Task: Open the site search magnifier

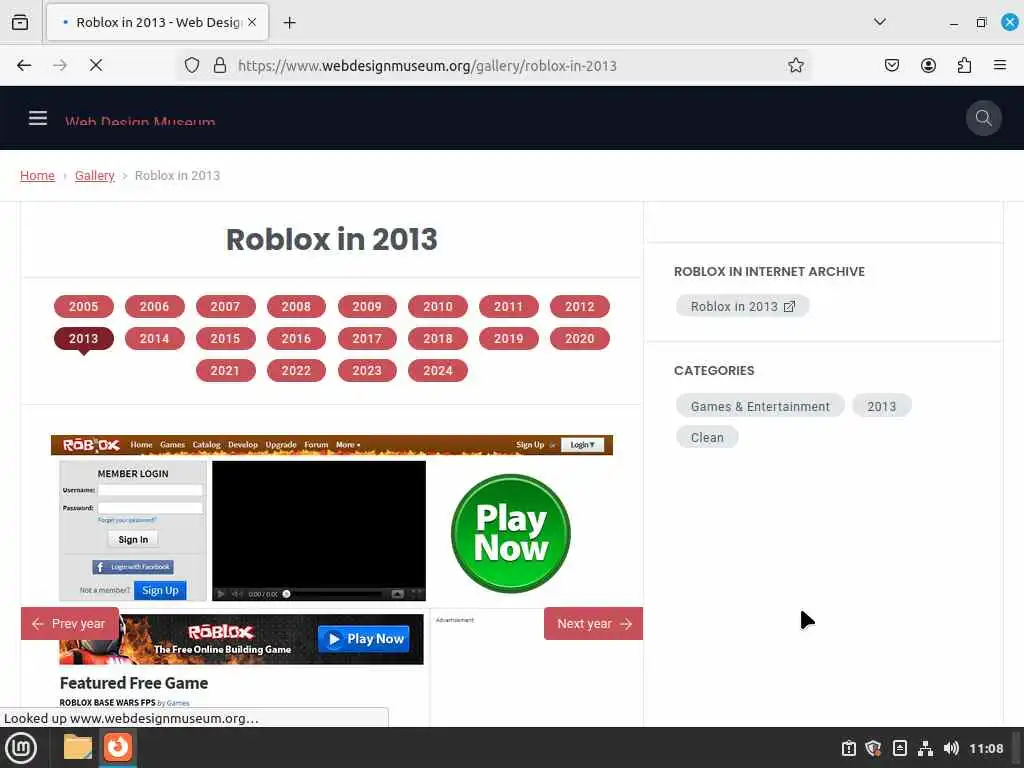Action: tap(984, 118)
